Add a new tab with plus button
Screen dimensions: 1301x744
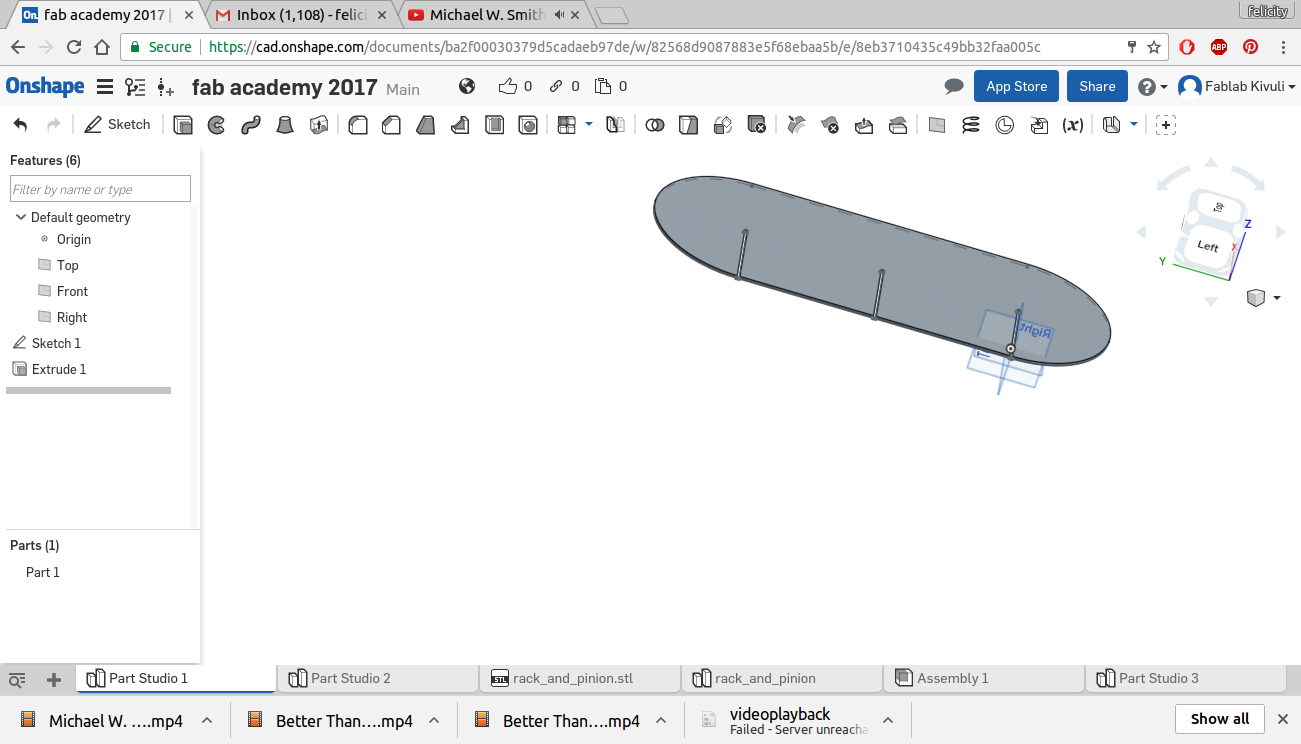(54, 680)
